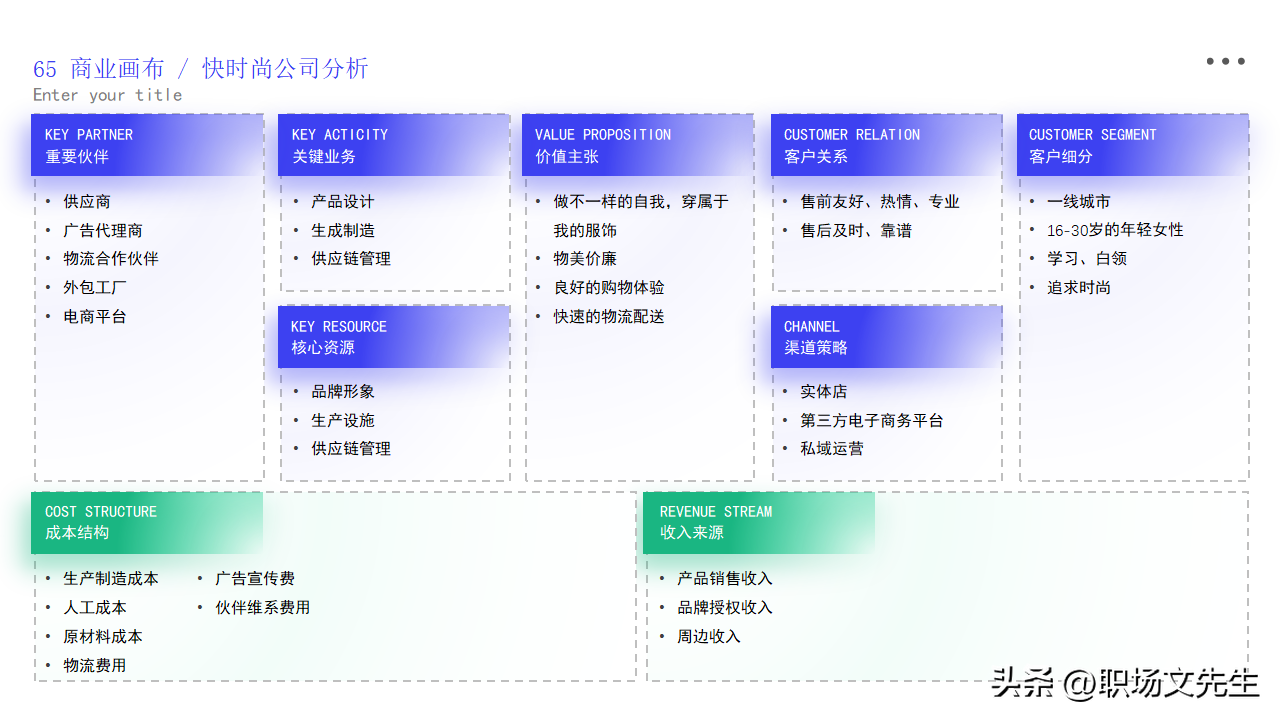Click the '快速的物流配送' bullet text

coord(610,317)
